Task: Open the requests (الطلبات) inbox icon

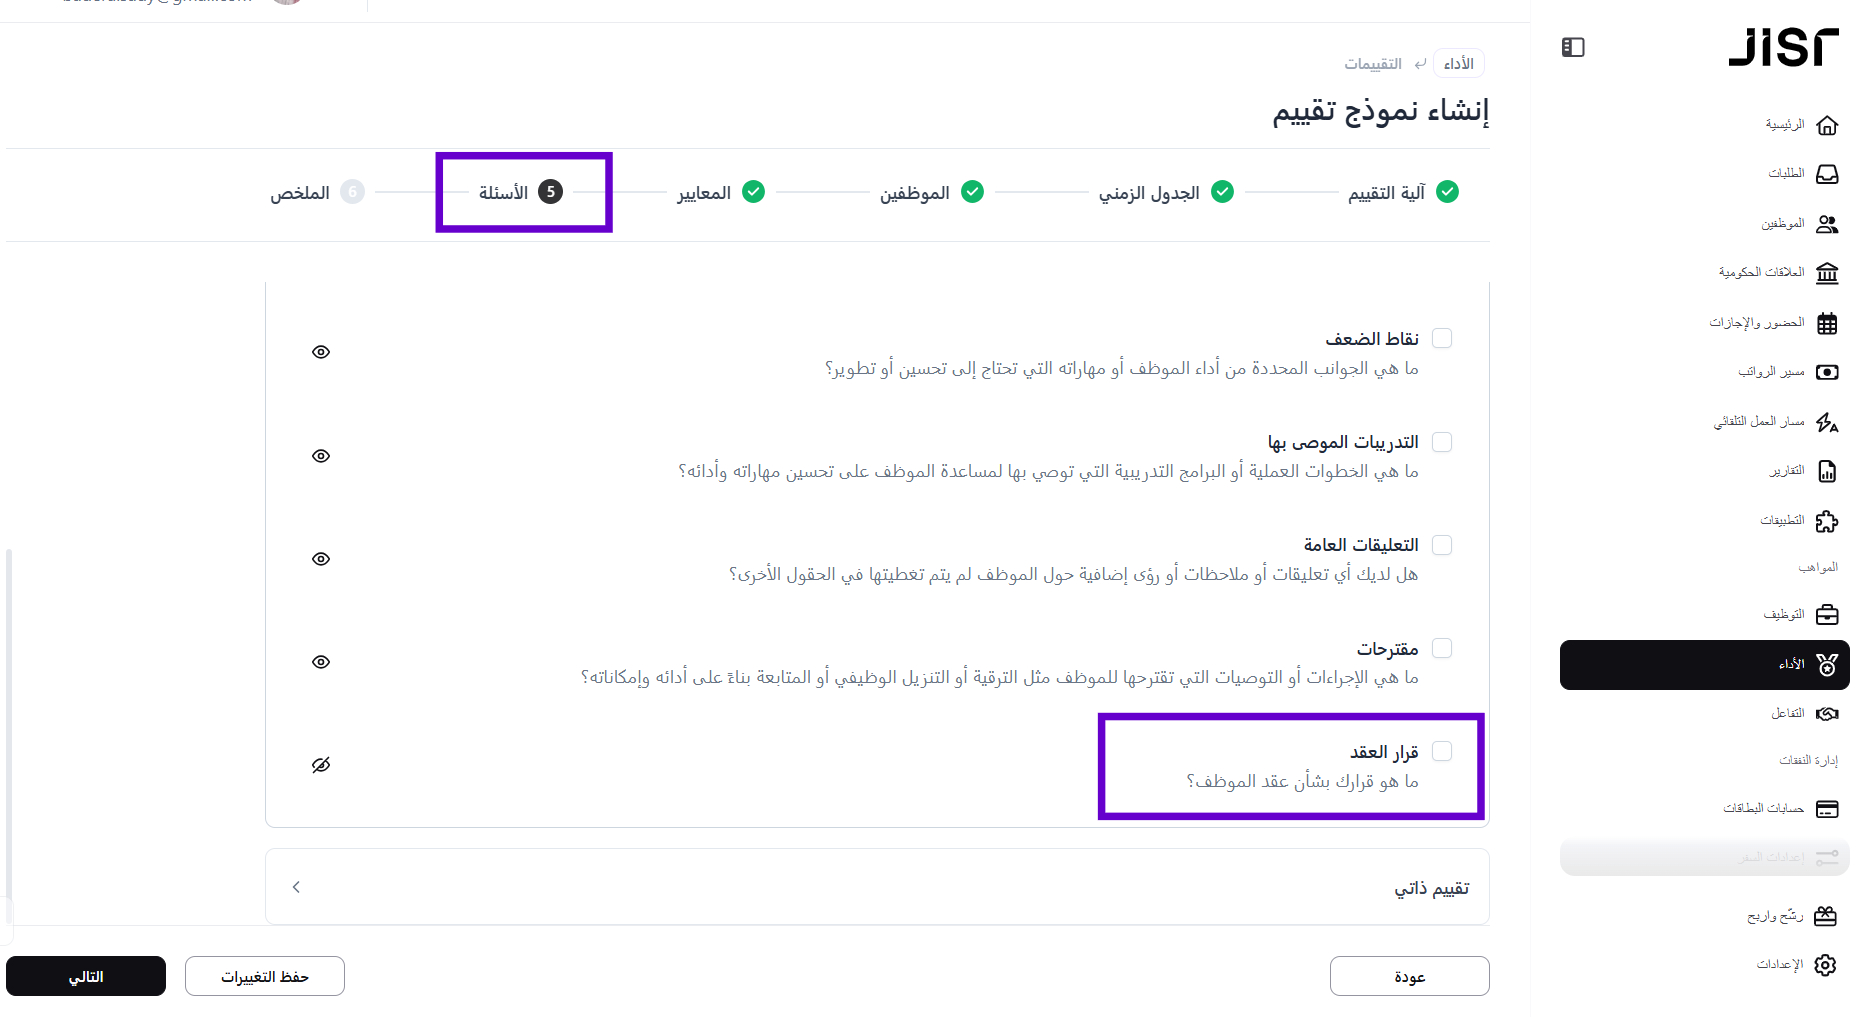Action: pyautogui.click(x=1827, y=174)
